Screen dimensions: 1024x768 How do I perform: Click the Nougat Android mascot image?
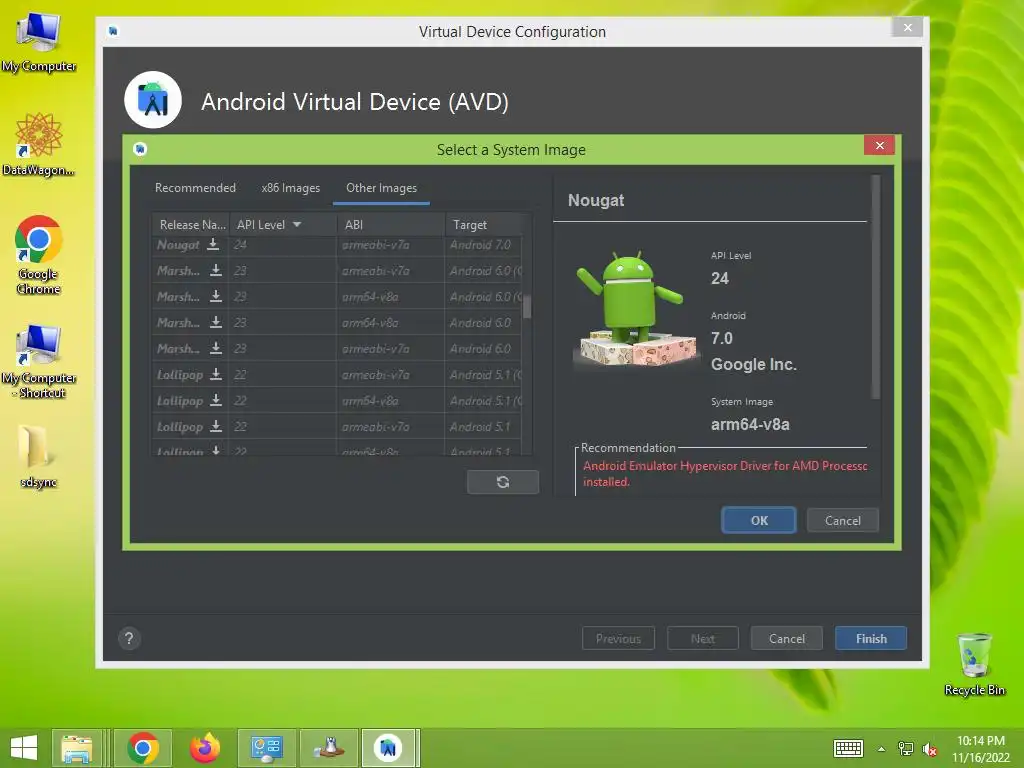coord(635,309)
